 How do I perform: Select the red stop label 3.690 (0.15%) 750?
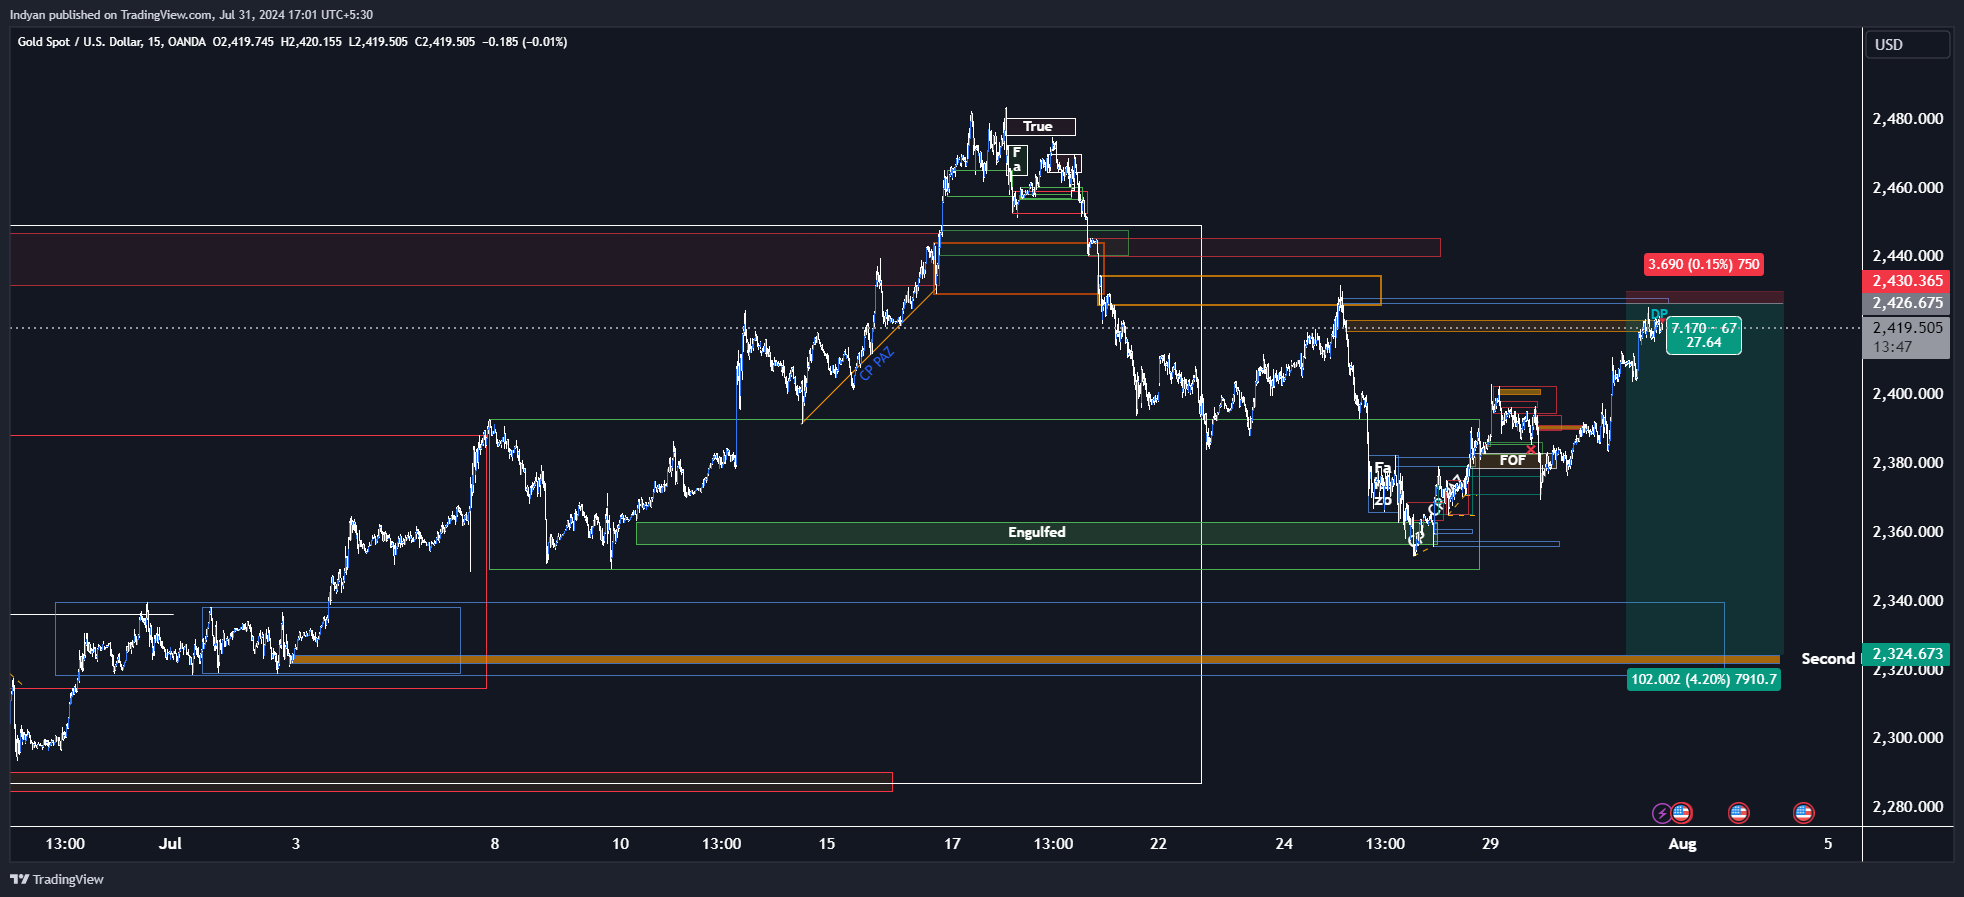coord(1704,264)
